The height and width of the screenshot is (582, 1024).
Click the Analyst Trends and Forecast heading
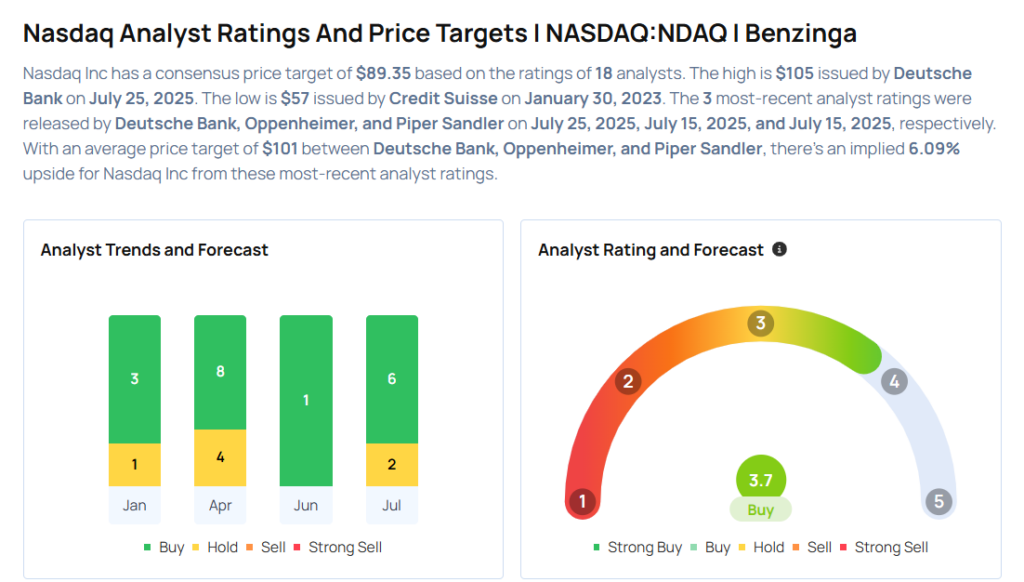pyautogui.click(x=154, y=250)
